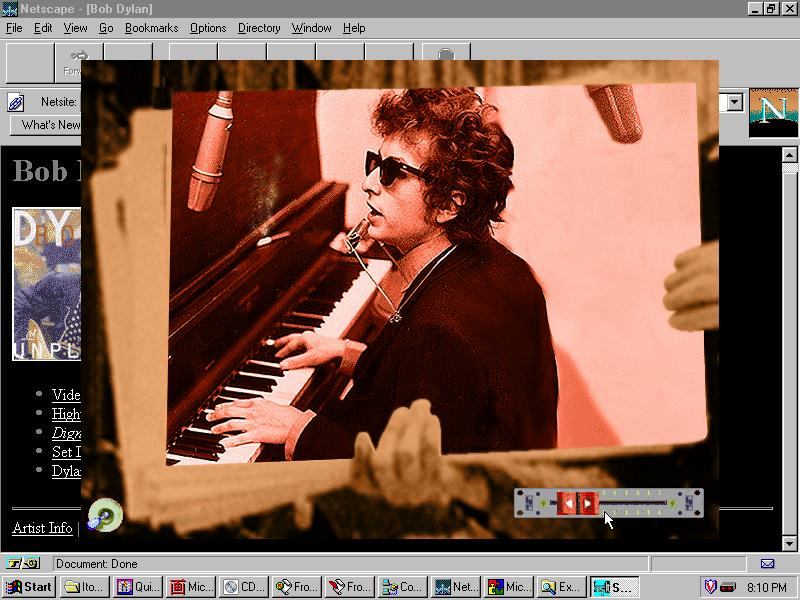The width and height of the screenshot is (800, 600).
Task: Follow the Artist Info link
Action: 42,528
